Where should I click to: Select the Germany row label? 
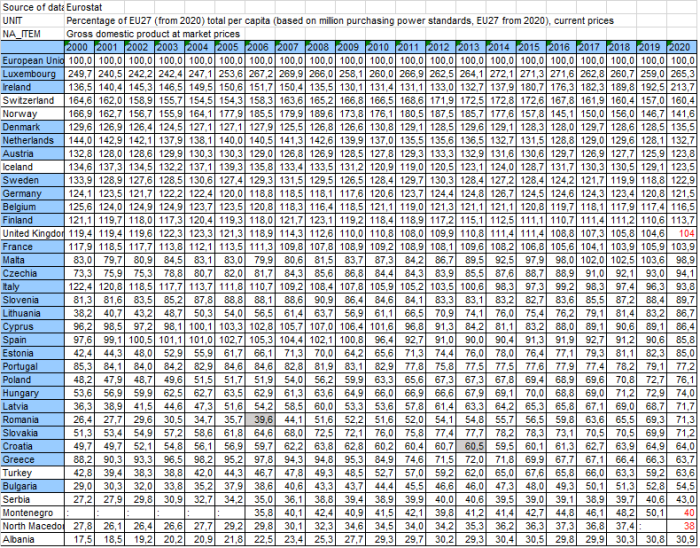pos(32,192)
